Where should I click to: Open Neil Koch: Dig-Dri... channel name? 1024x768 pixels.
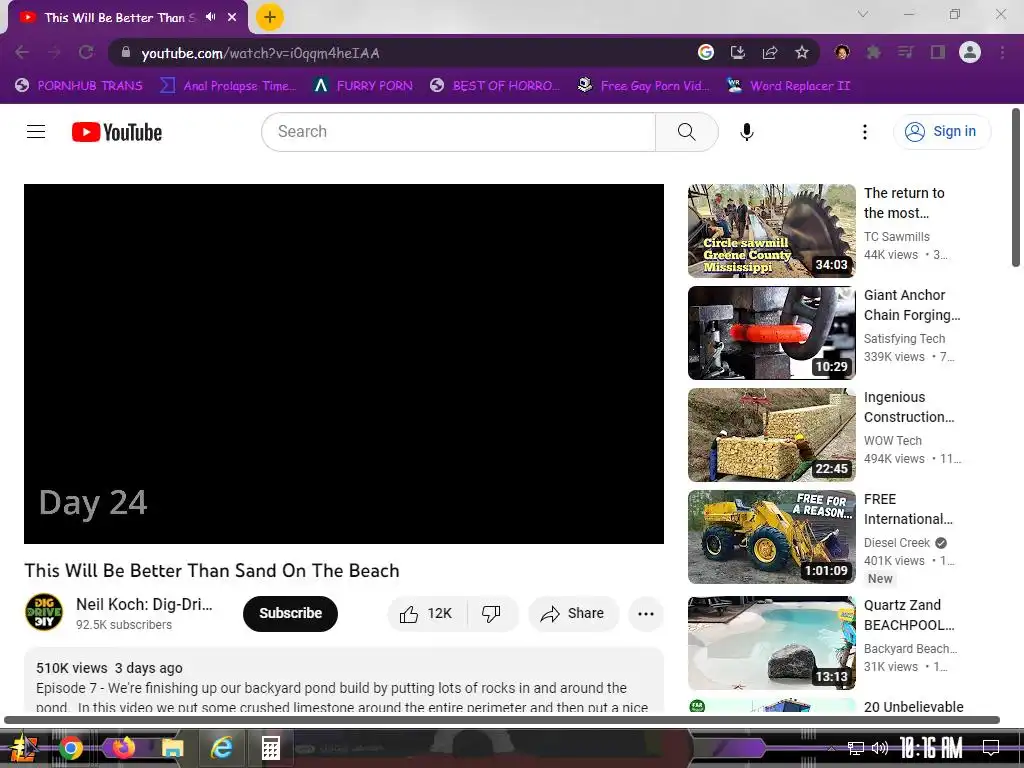(x=144, y=605)
